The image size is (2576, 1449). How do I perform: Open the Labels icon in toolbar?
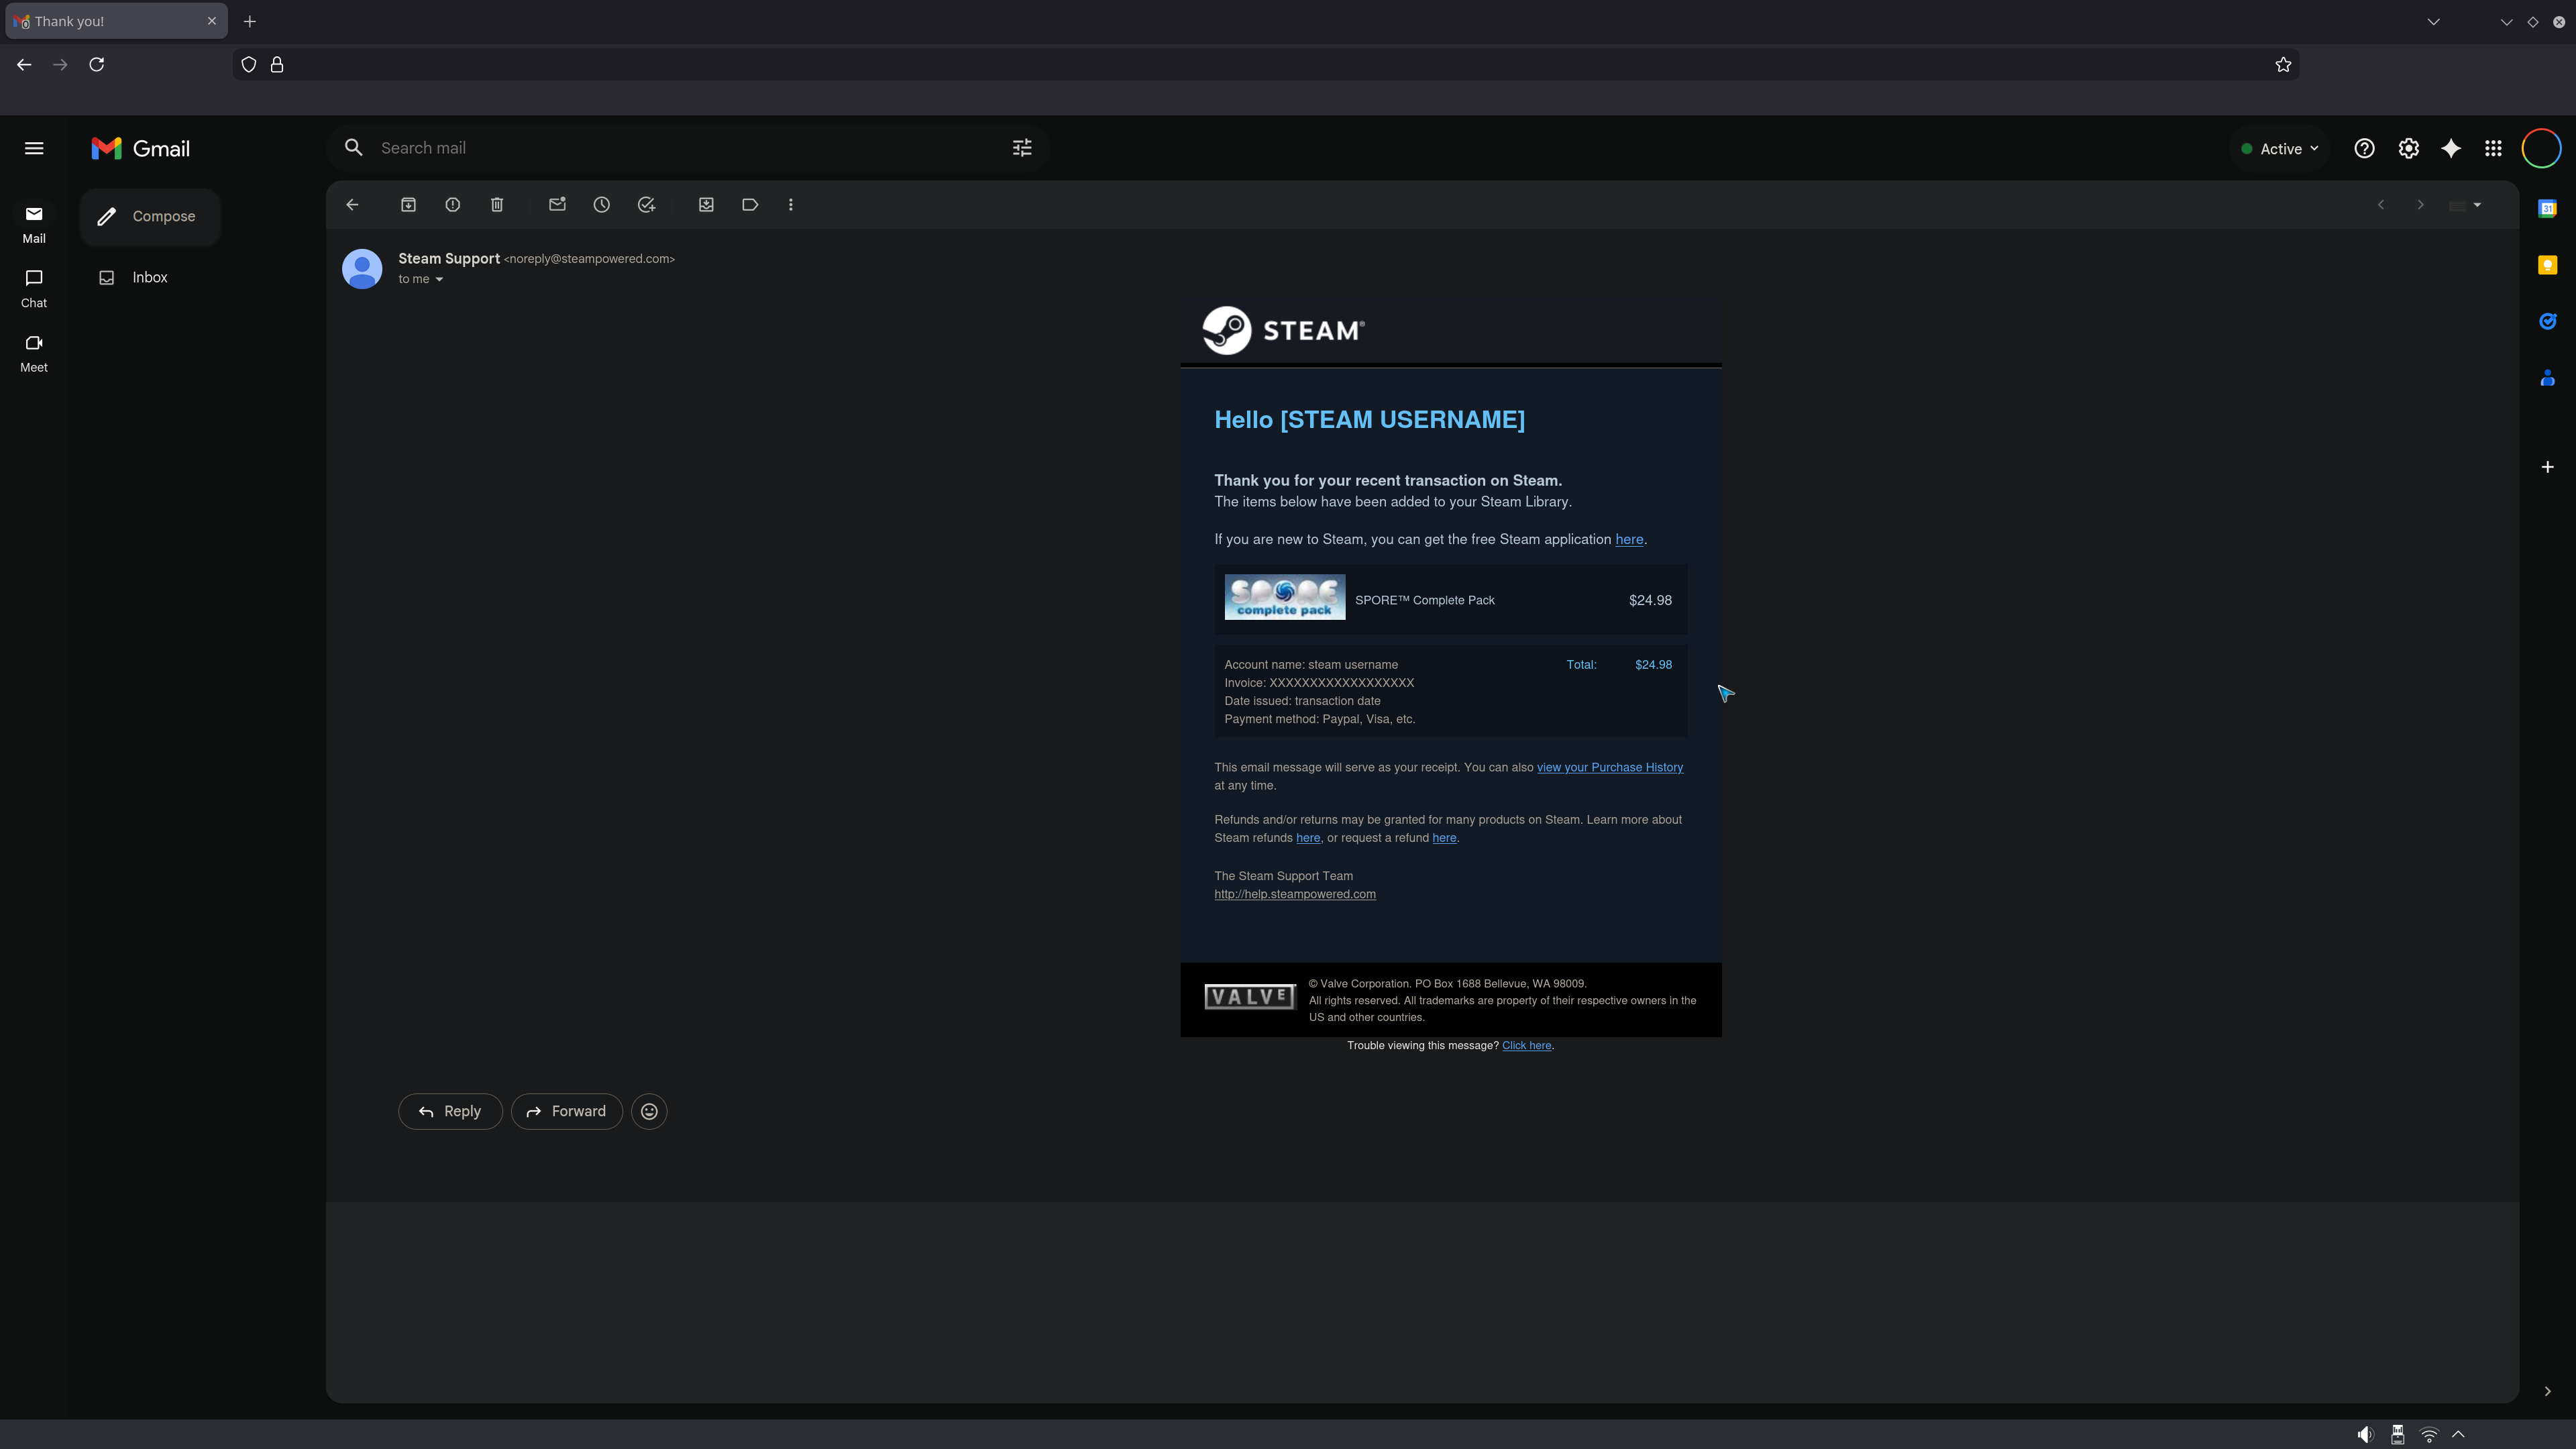pos(750,205)
